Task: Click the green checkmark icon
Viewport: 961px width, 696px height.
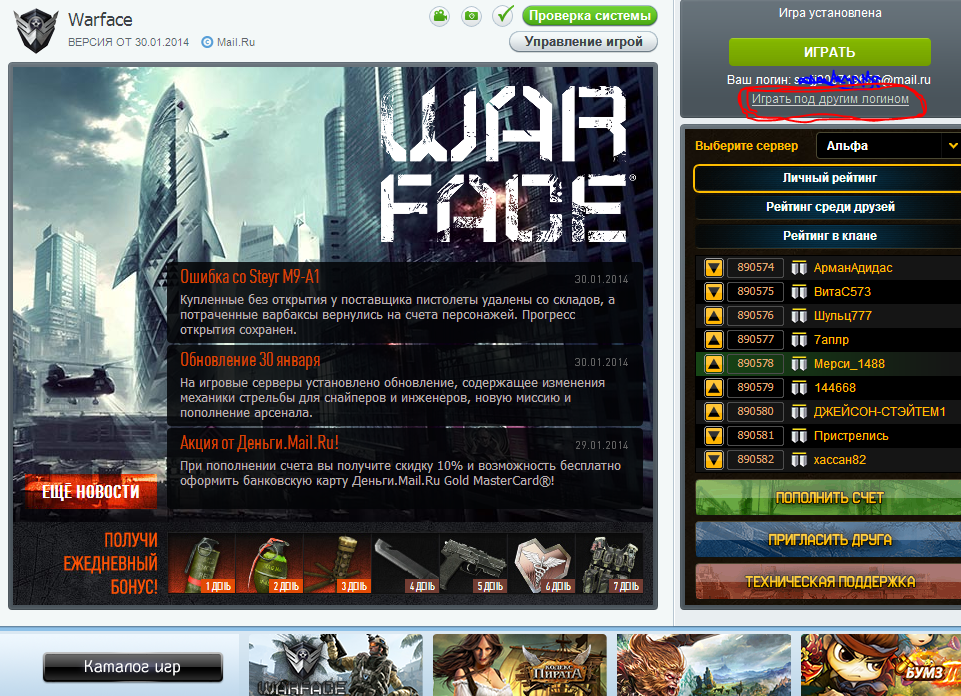Action: pyautogui.click(x=503, y=16)
